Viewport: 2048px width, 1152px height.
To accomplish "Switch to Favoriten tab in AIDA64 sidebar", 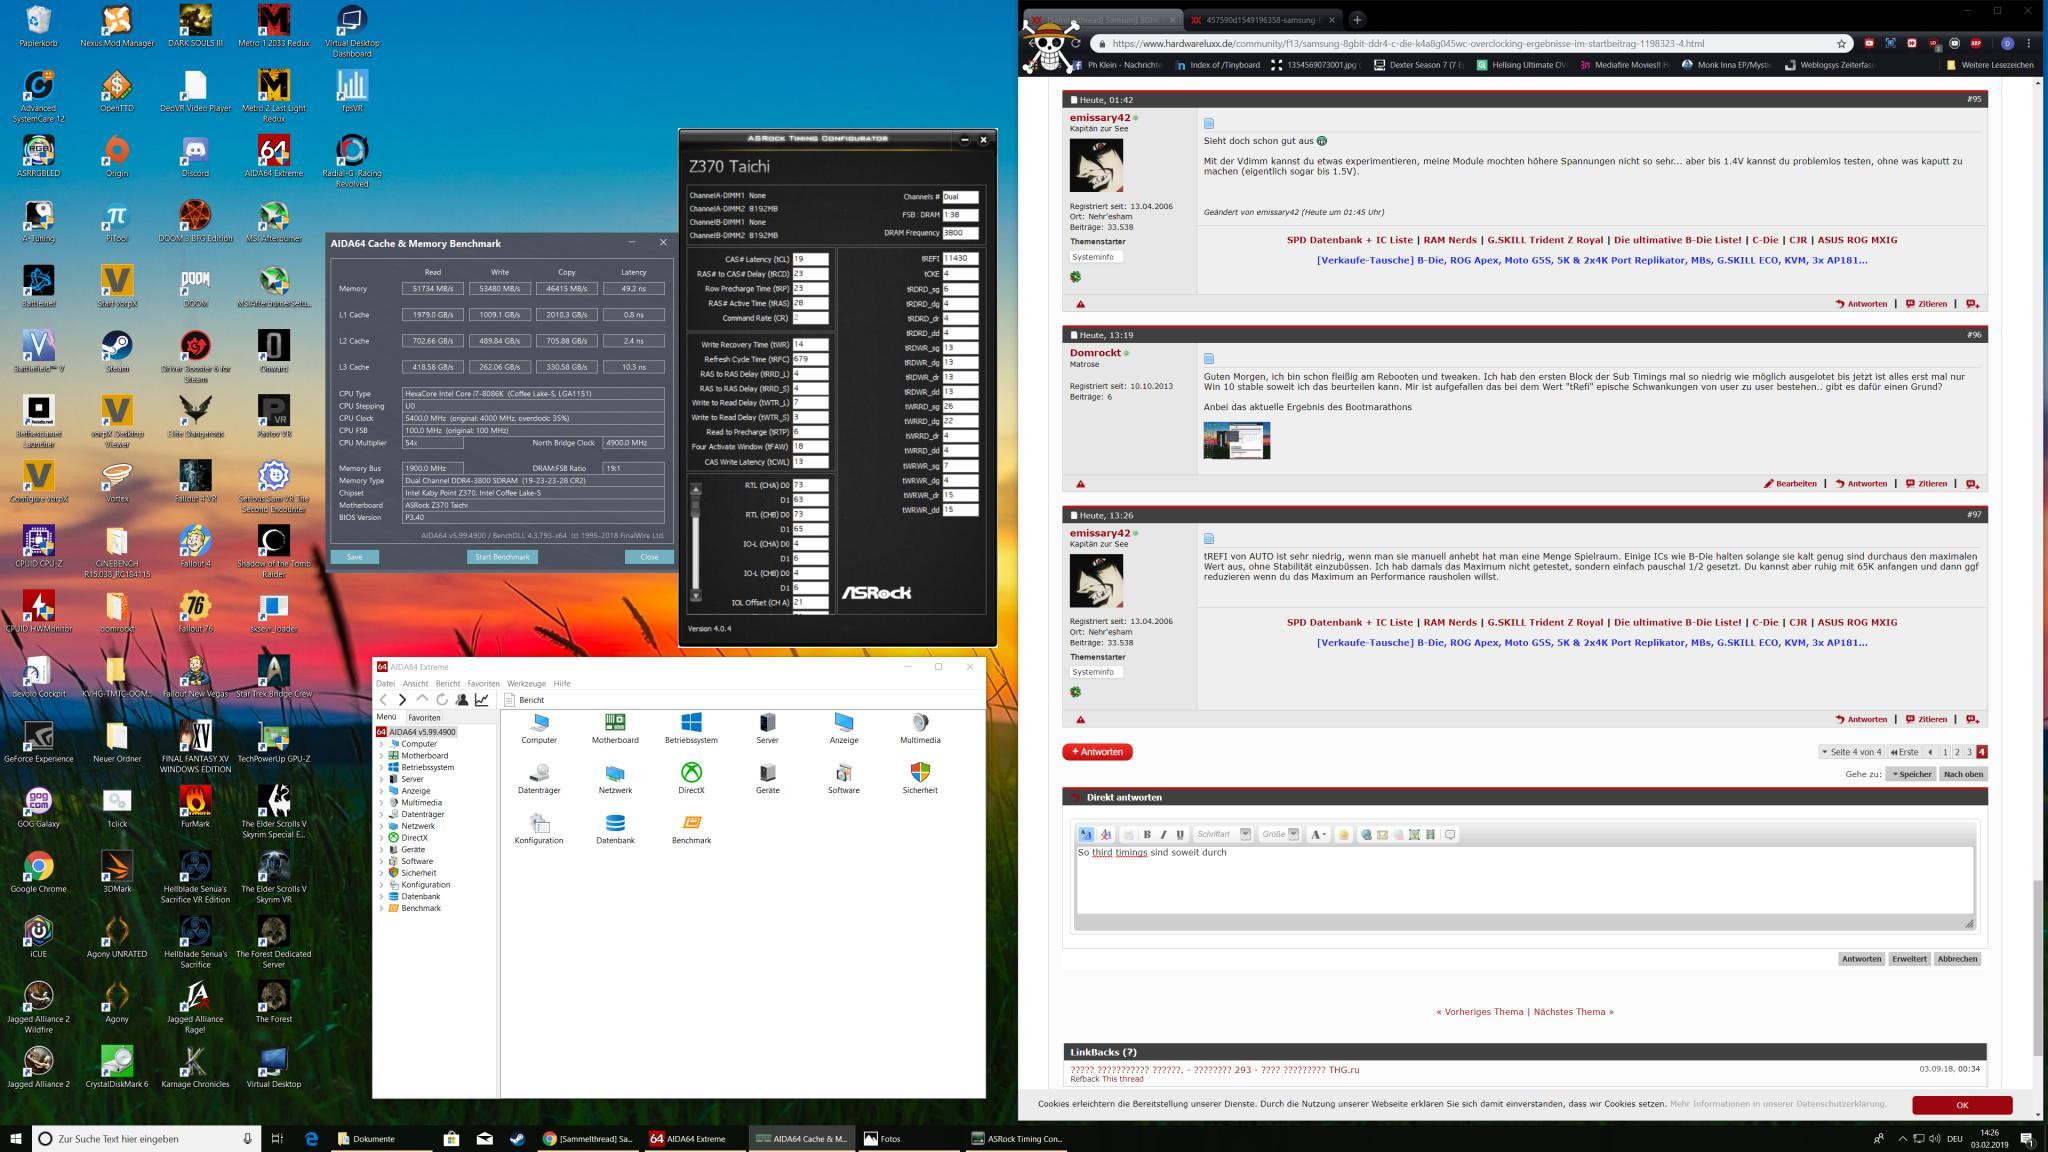I will click(x=424, y=718).
